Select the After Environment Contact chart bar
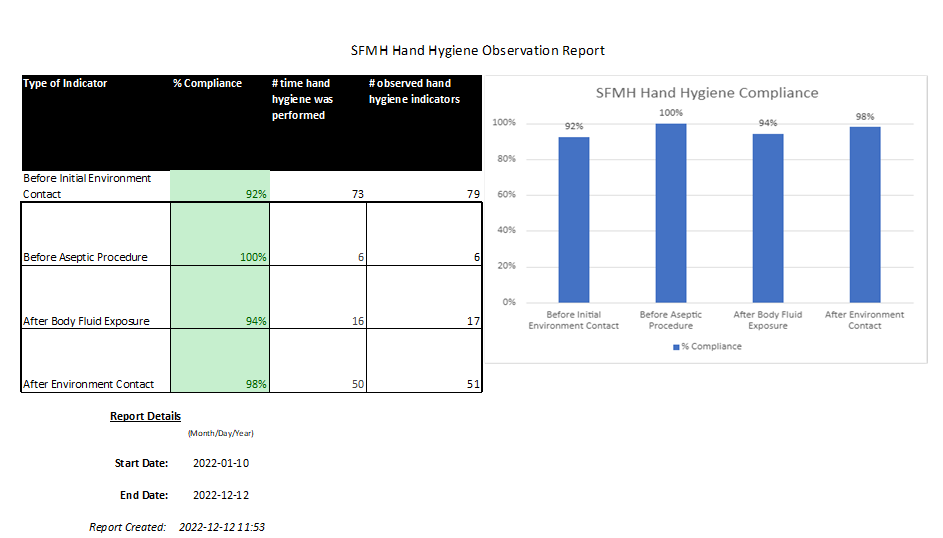This screenshot has width=943, height=538. click(865, 215)
